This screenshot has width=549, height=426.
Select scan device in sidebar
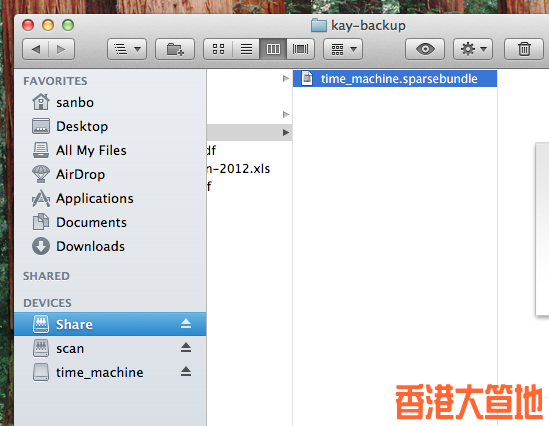pyautogui.click(x=110, y=349)
